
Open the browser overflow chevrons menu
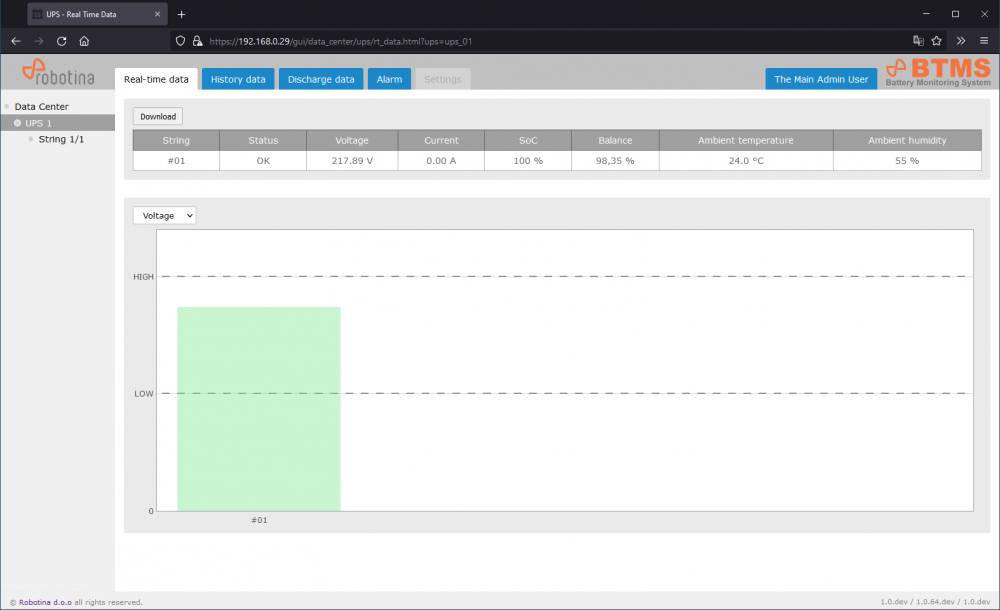[960, 41]
